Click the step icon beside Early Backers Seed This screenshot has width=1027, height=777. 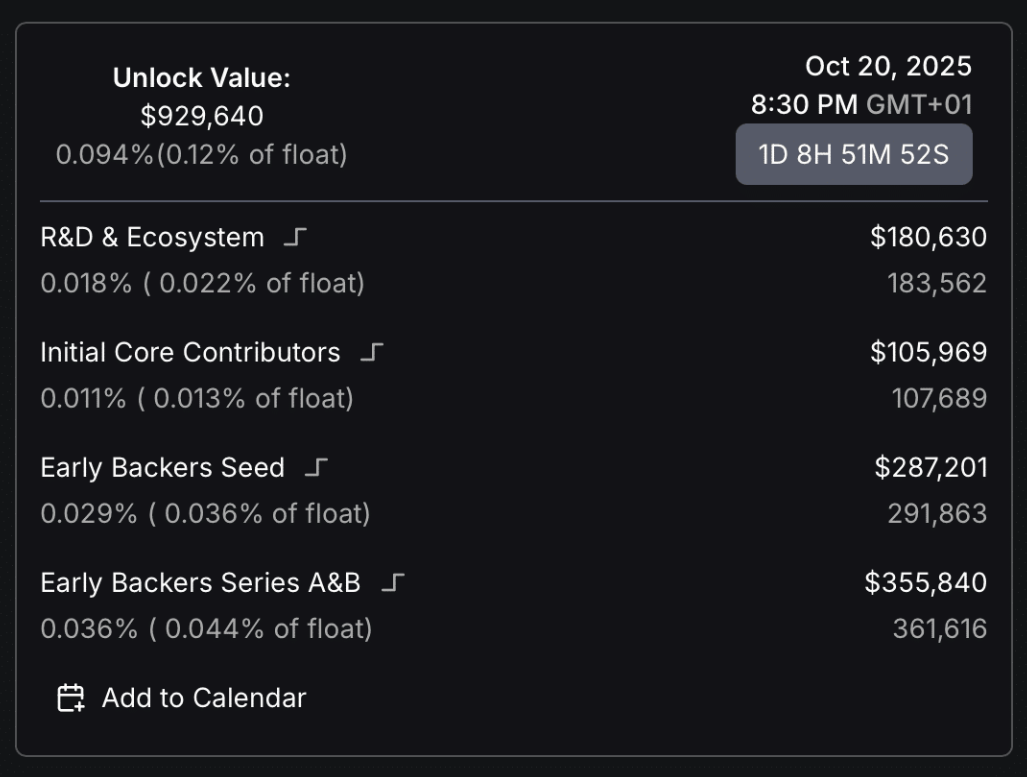coord(316,468)
